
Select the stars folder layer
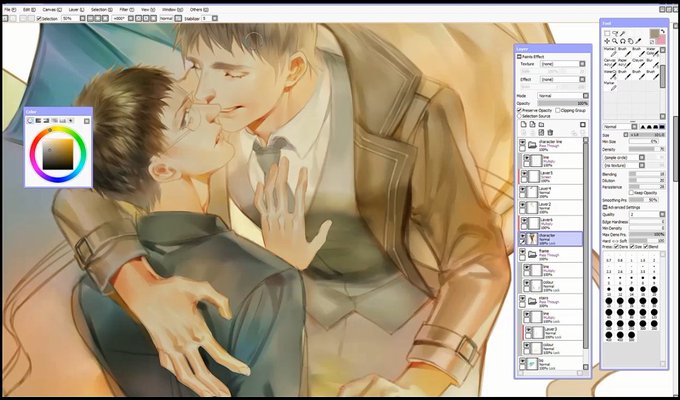(x=551, y=300)
